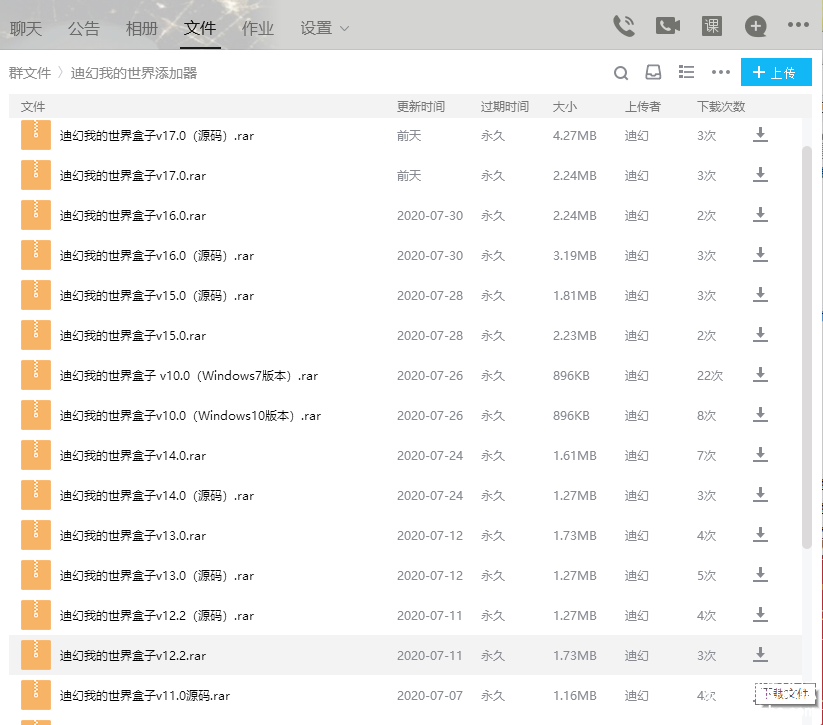823x725 pixels.
Task: Click the add chat bubble plus icon
Action: 756,26
